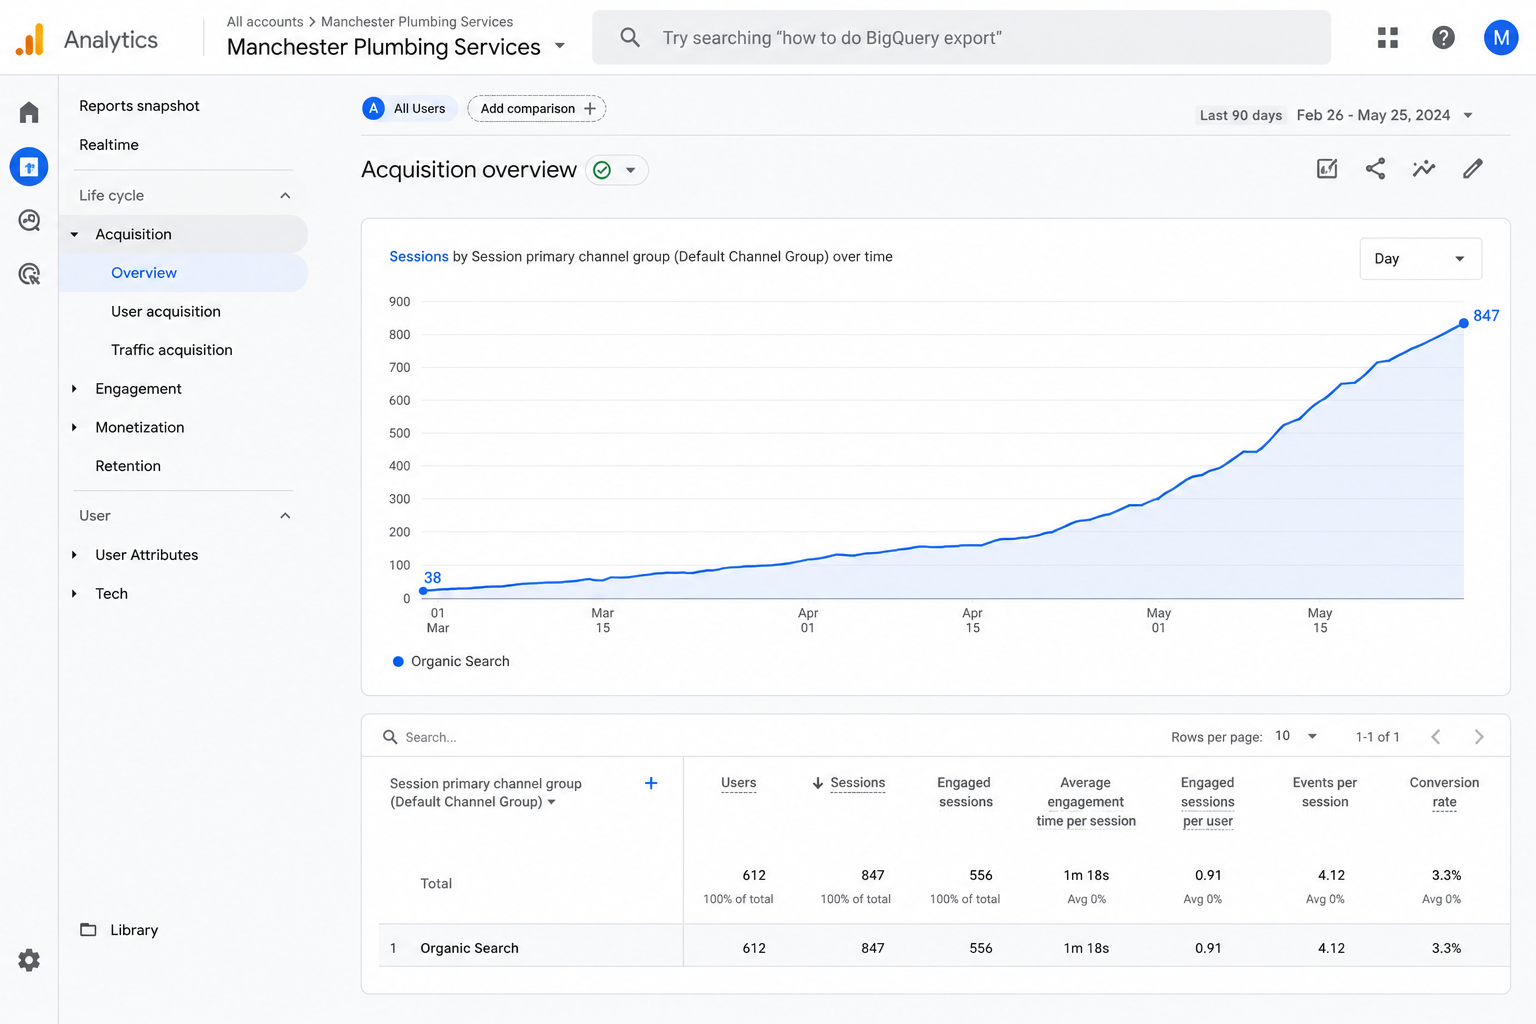This screenshot has height=1024, width=1536.
Task: Sort by Engaged sessions per user header
Action: click(1207, 802)
